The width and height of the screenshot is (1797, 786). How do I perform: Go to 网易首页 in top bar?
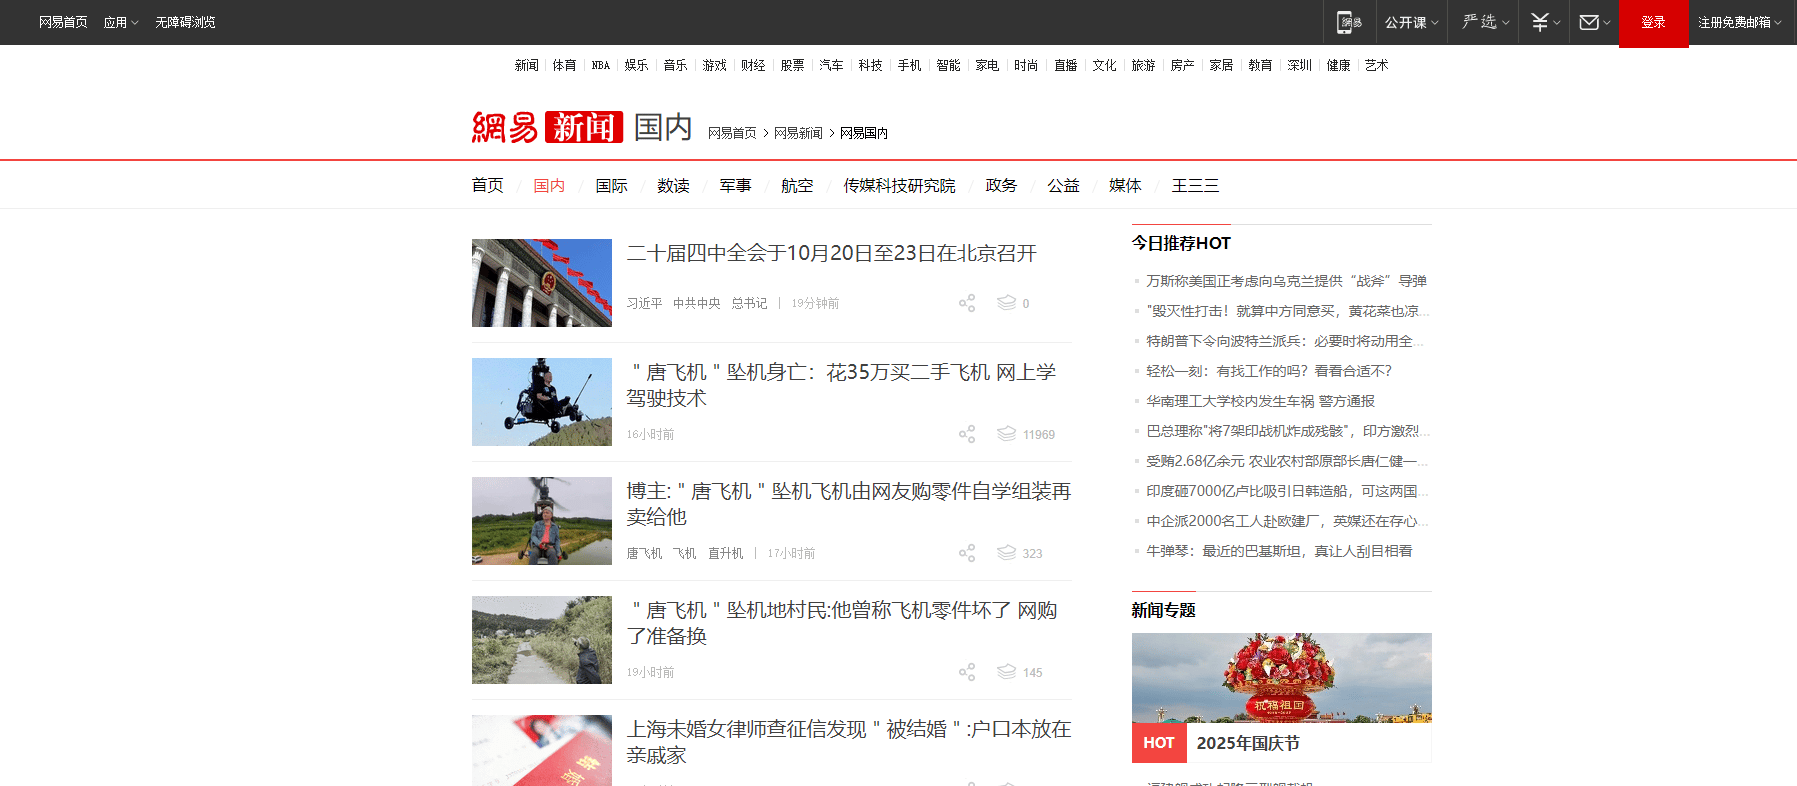click(63, 22)
